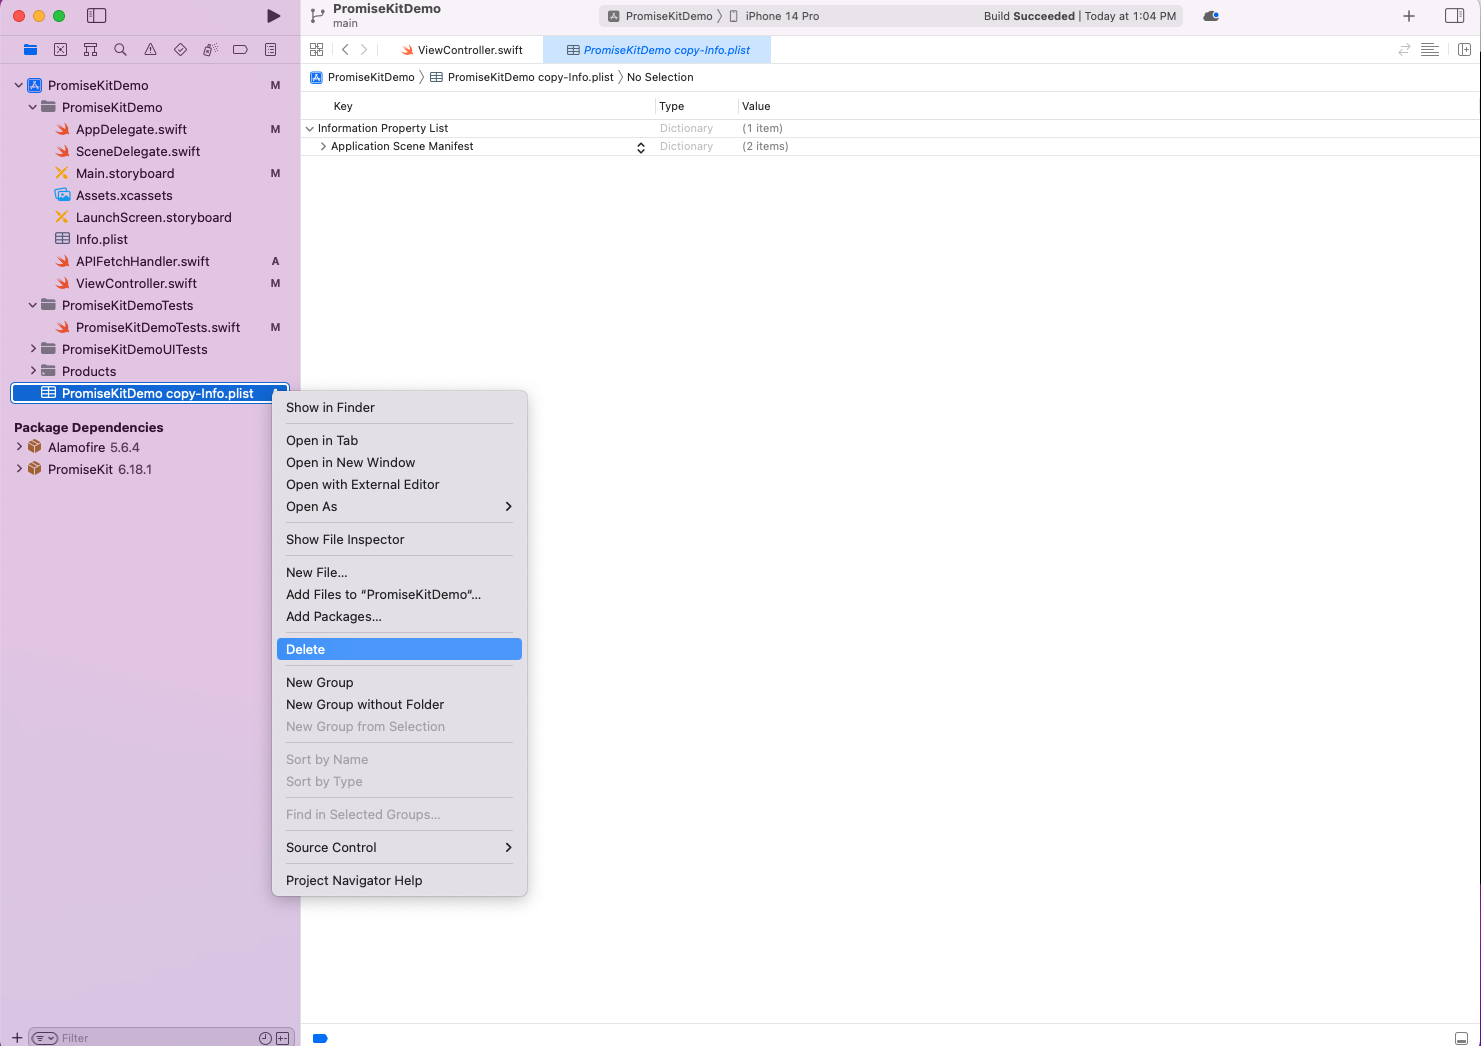Screen dimensions: 1481x1046
Task: Run the project with the play button
Action: tap(273, 16)
